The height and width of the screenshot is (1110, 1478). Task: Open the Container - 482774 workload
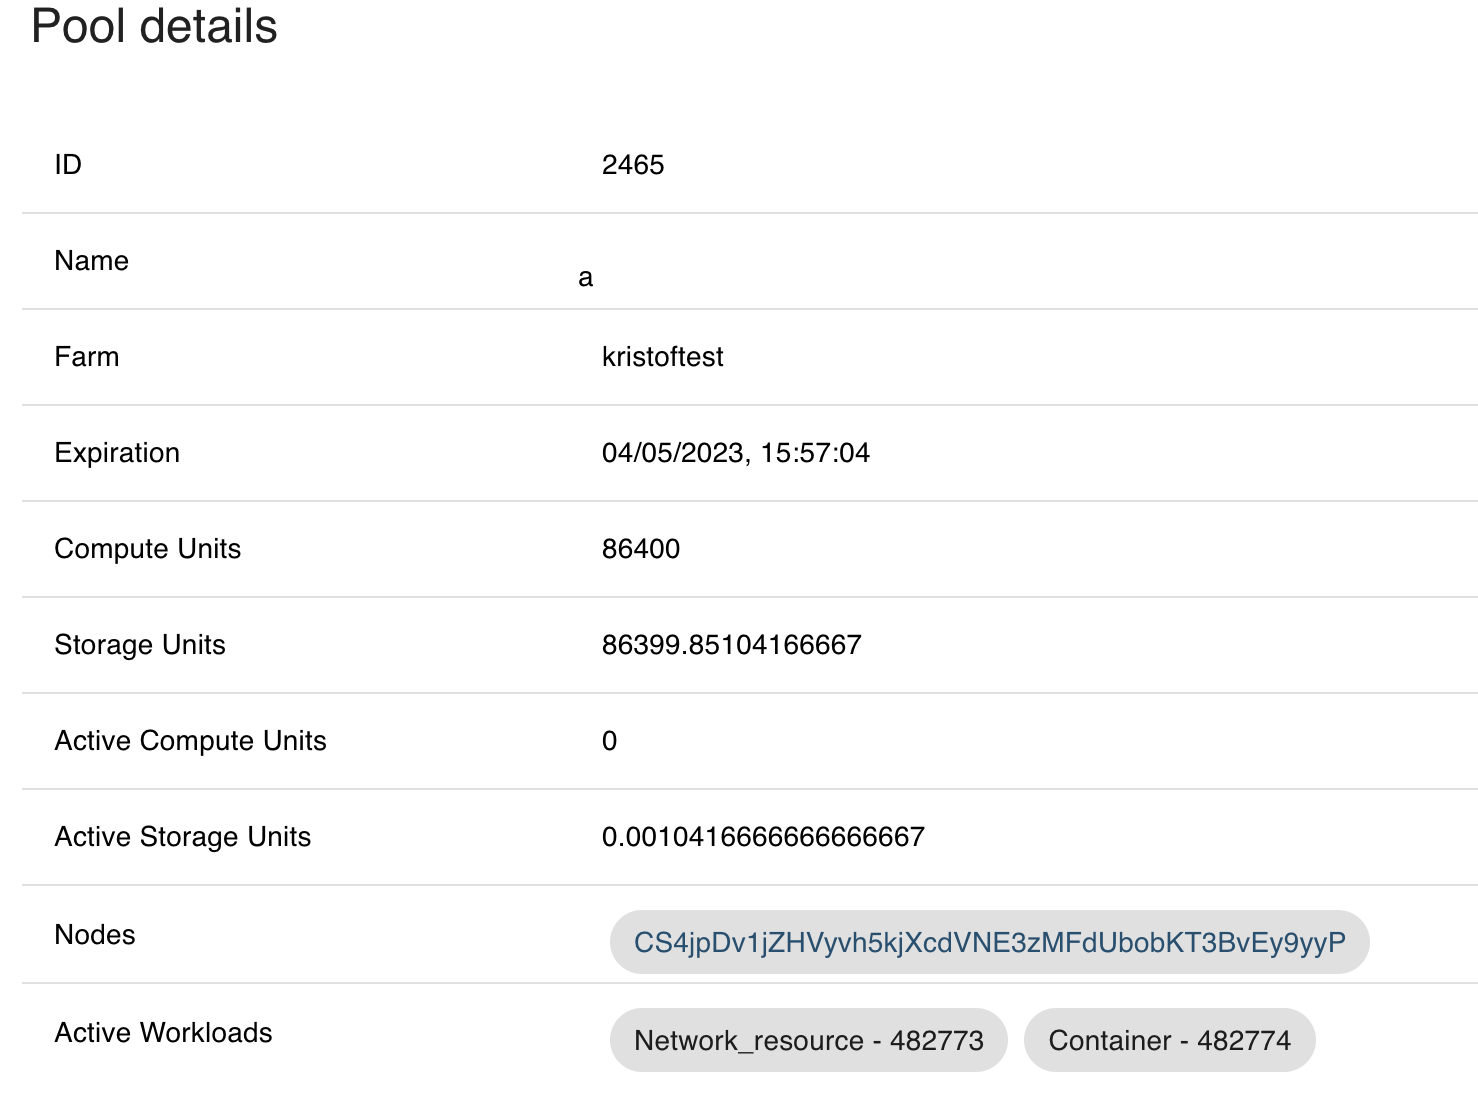(x=1169, y=1040)
